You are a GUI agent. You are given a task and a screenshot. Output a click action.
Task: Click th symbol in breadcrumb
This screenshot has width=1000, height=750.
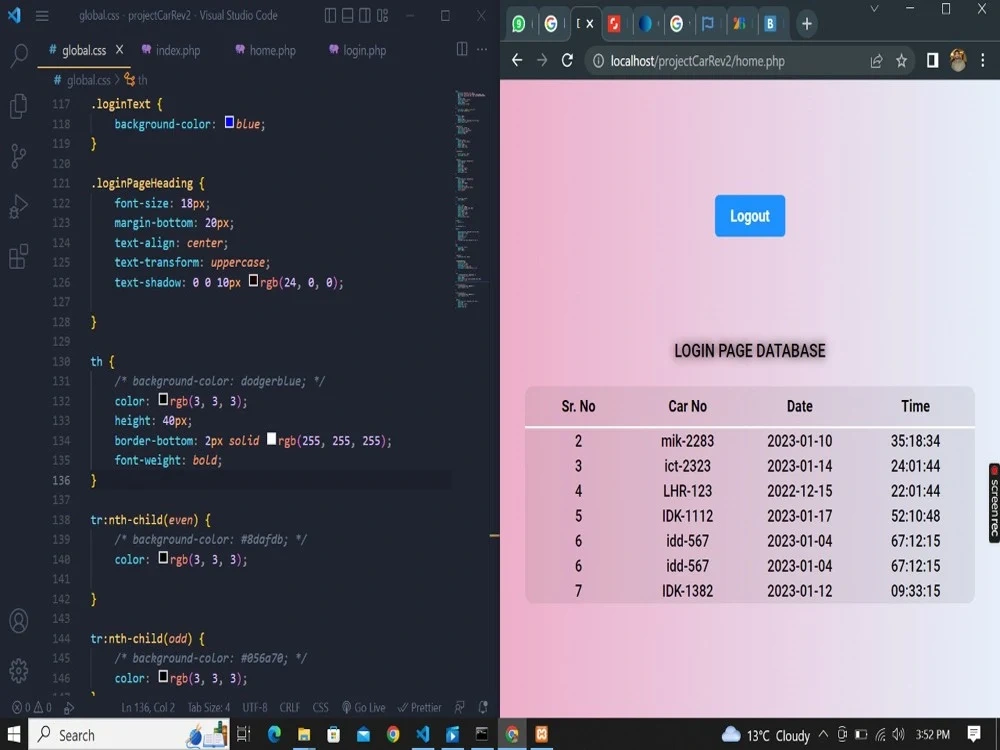(x=136, y=80)
